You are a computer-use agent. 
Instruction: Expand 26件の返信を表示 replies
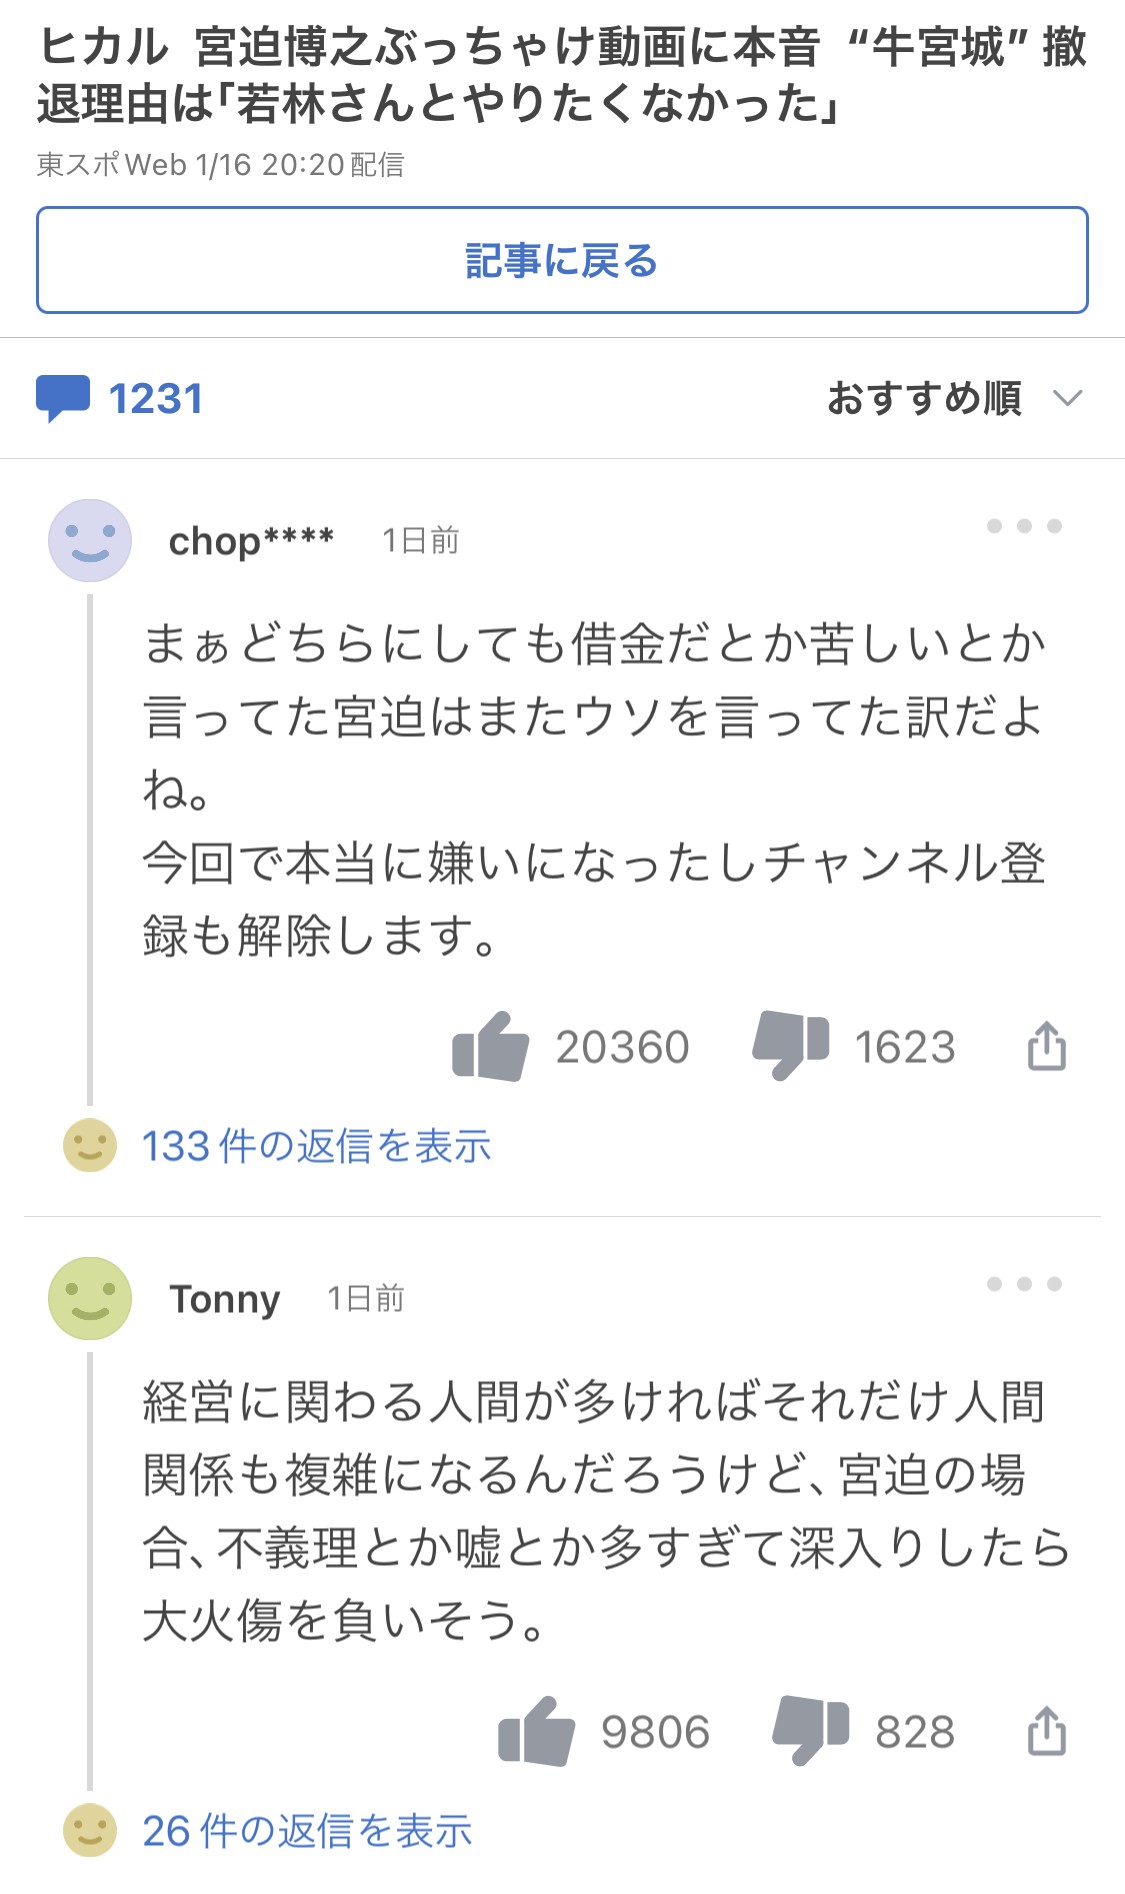pos(307,1831)
